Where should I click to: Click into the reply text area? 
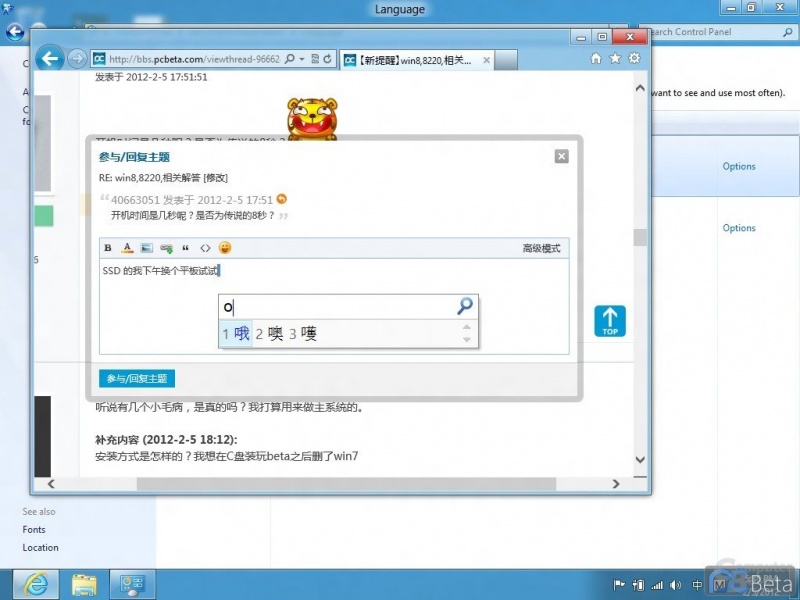(x=334, y=306)
